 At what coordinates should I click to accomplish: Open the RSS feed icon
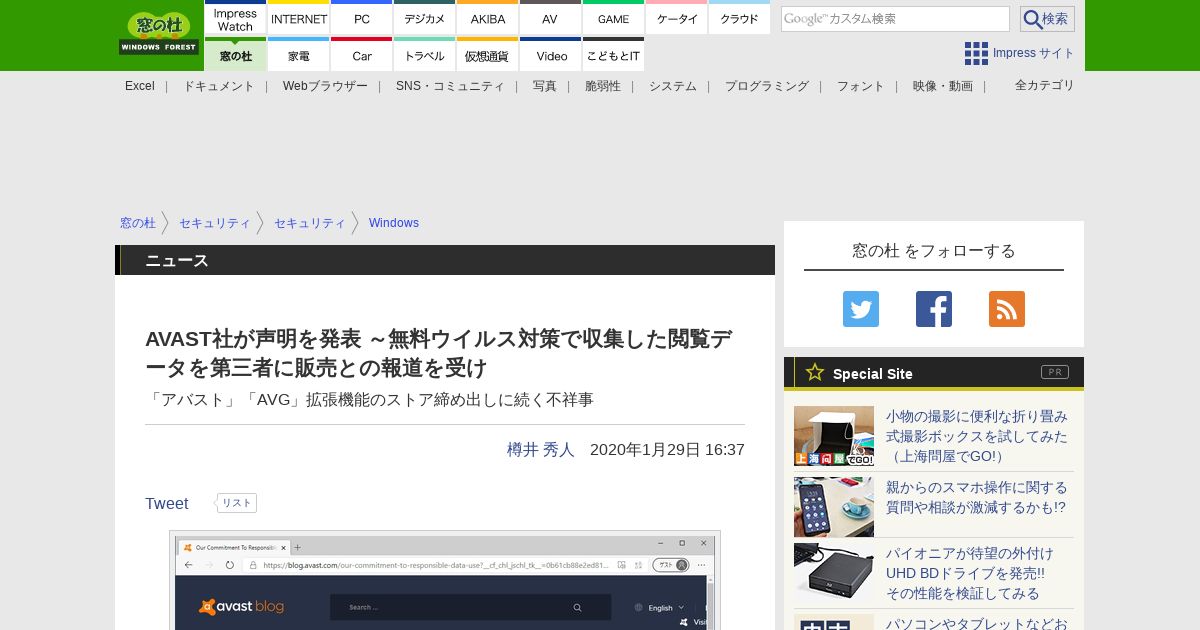point(1007,309)
